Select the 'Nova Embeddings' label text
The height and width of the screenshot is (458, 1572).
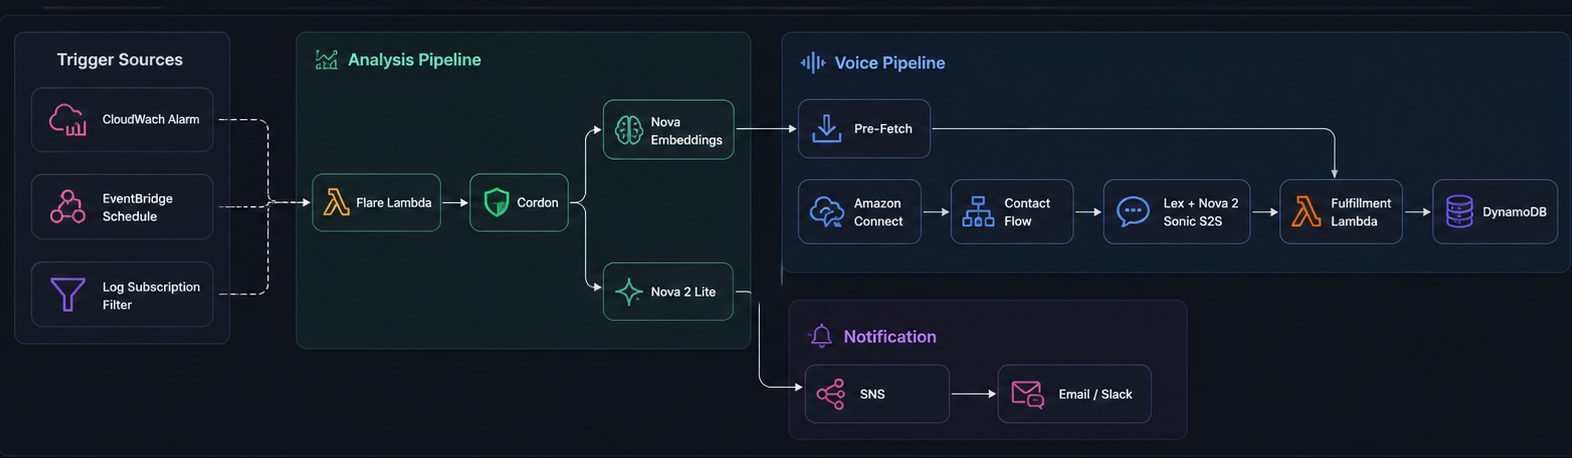pyautogui.click(x=687, y=130)
